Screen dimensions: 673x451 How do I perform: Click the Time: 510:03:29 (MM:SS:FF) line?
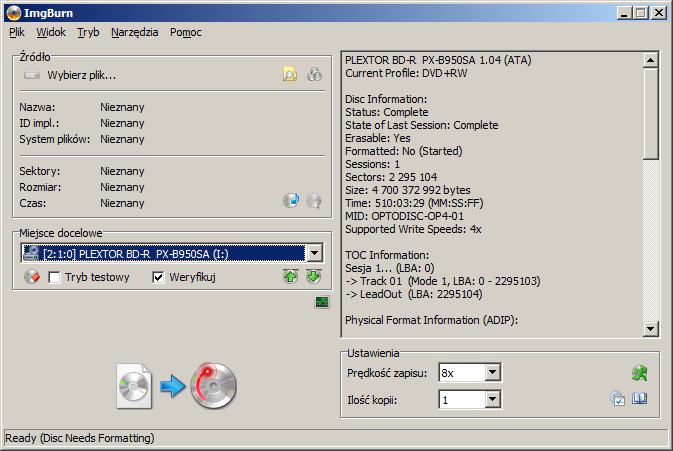point(414,203)
